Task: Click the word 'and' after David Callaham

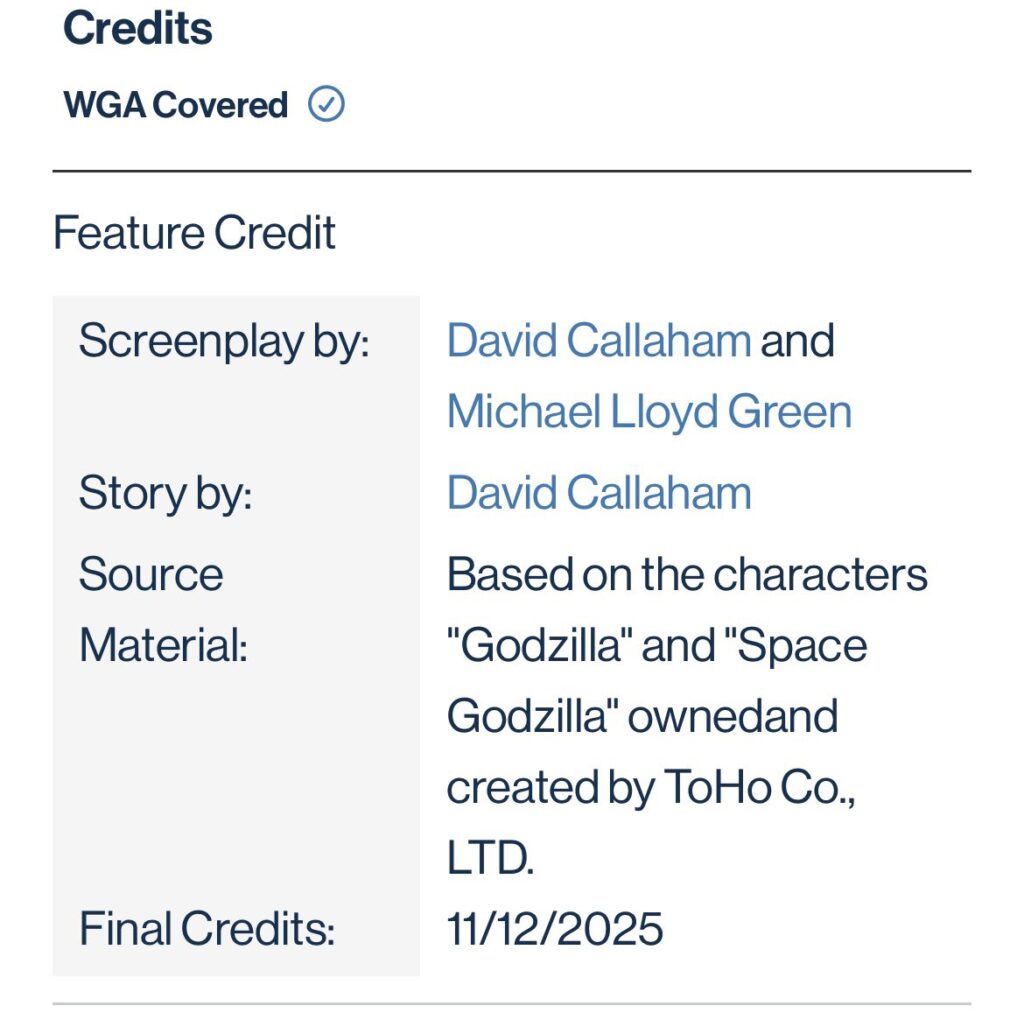Action: click(797, 341)
